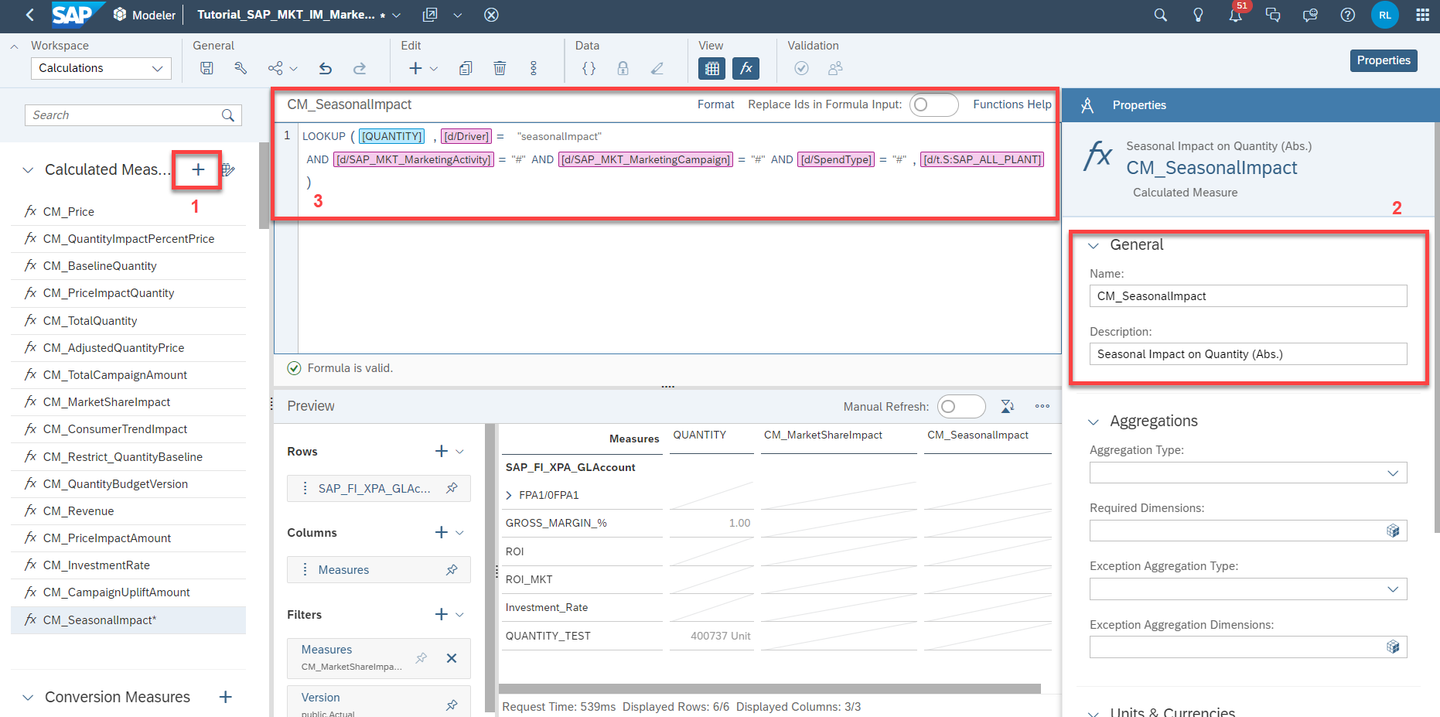Collapse the Conversion Measures section
Screen dimensions: 1440x717
28,697
